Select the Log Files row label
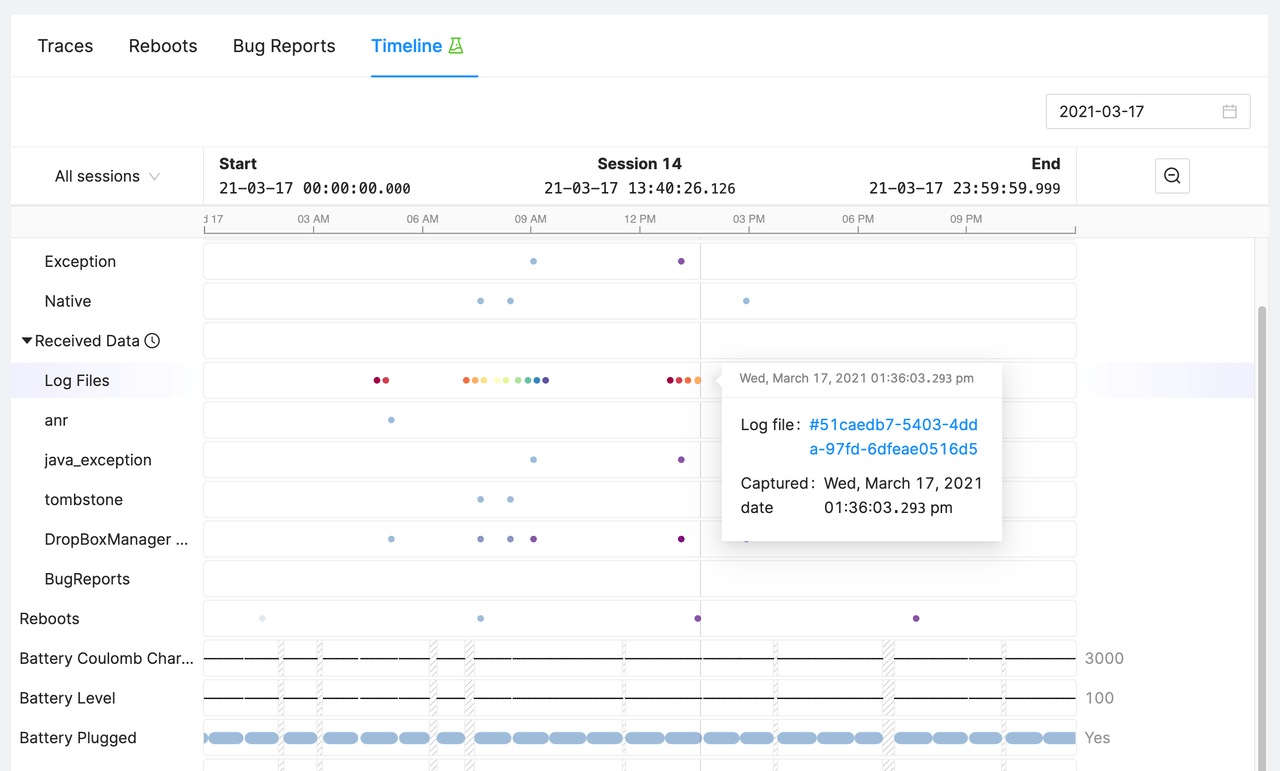Viewport: 1280px width, 771px height. (x=77, y=380)
